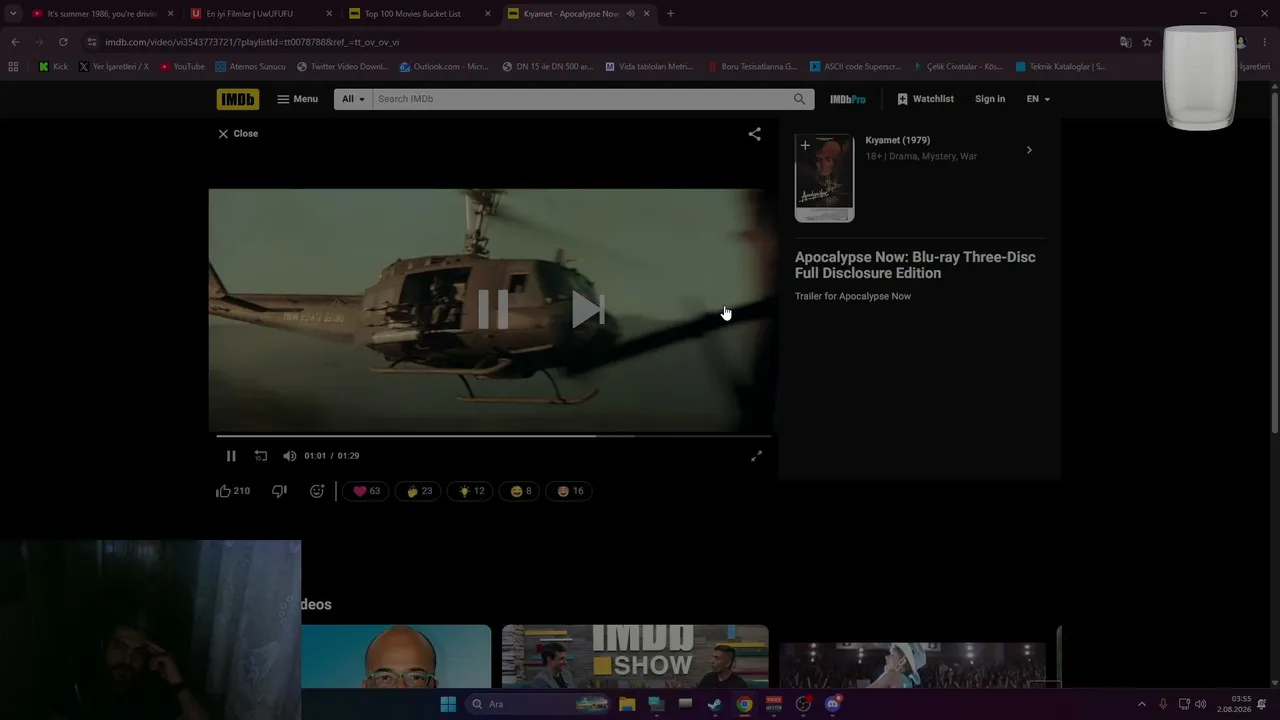Viewport: 1280px width, 720px height.
Task: Mute the trailer volume
Action: point(290,456)
